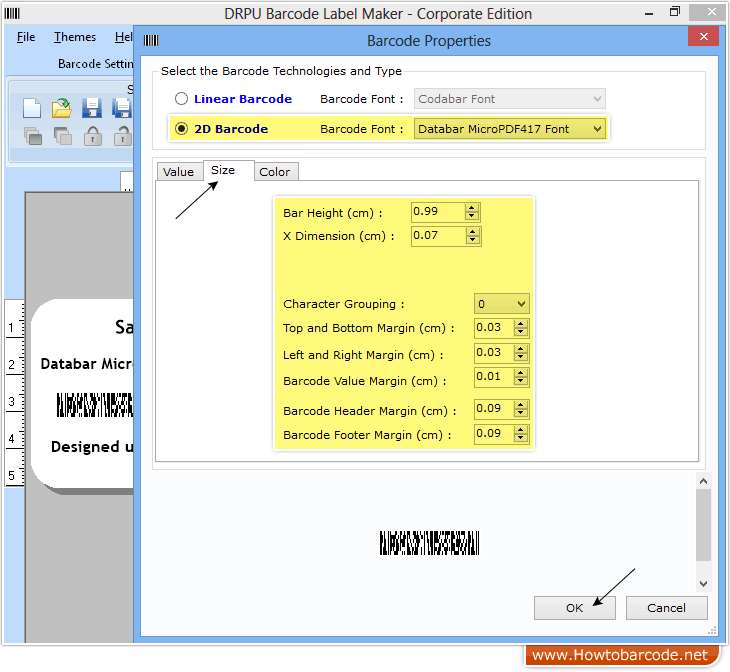Image resolution: width=730 pixels, height=672 pixels.
Task: Click the preview pane scrollbar thumb
Action: click(703, 525)
